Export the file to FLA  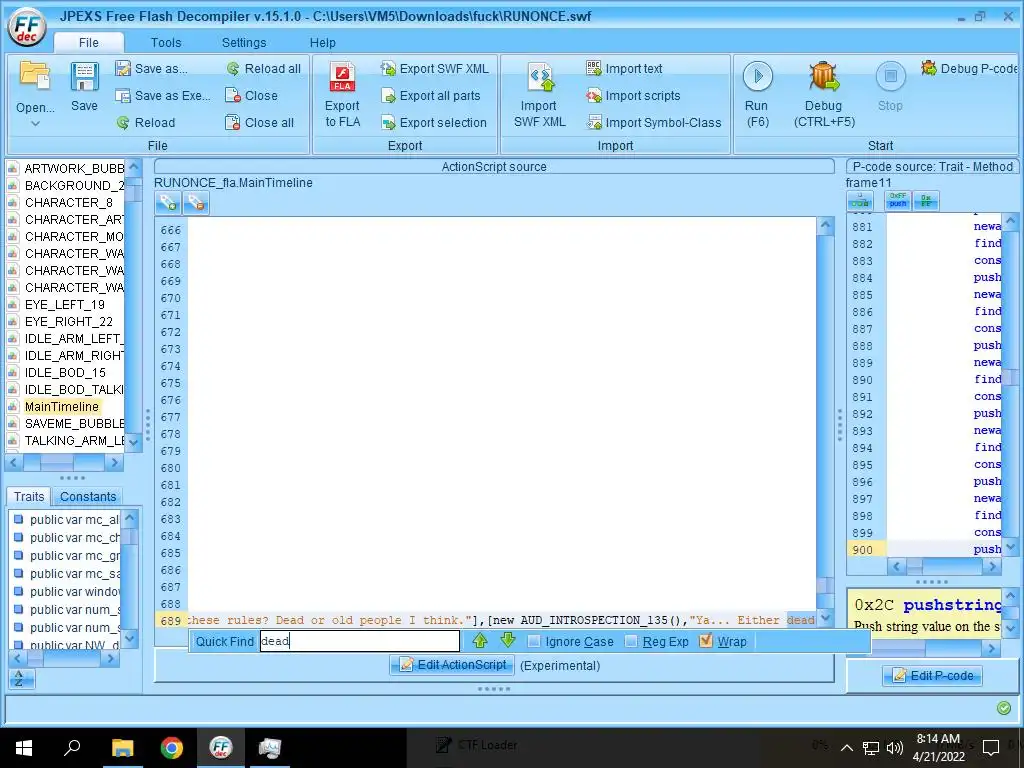coord(342,95)
